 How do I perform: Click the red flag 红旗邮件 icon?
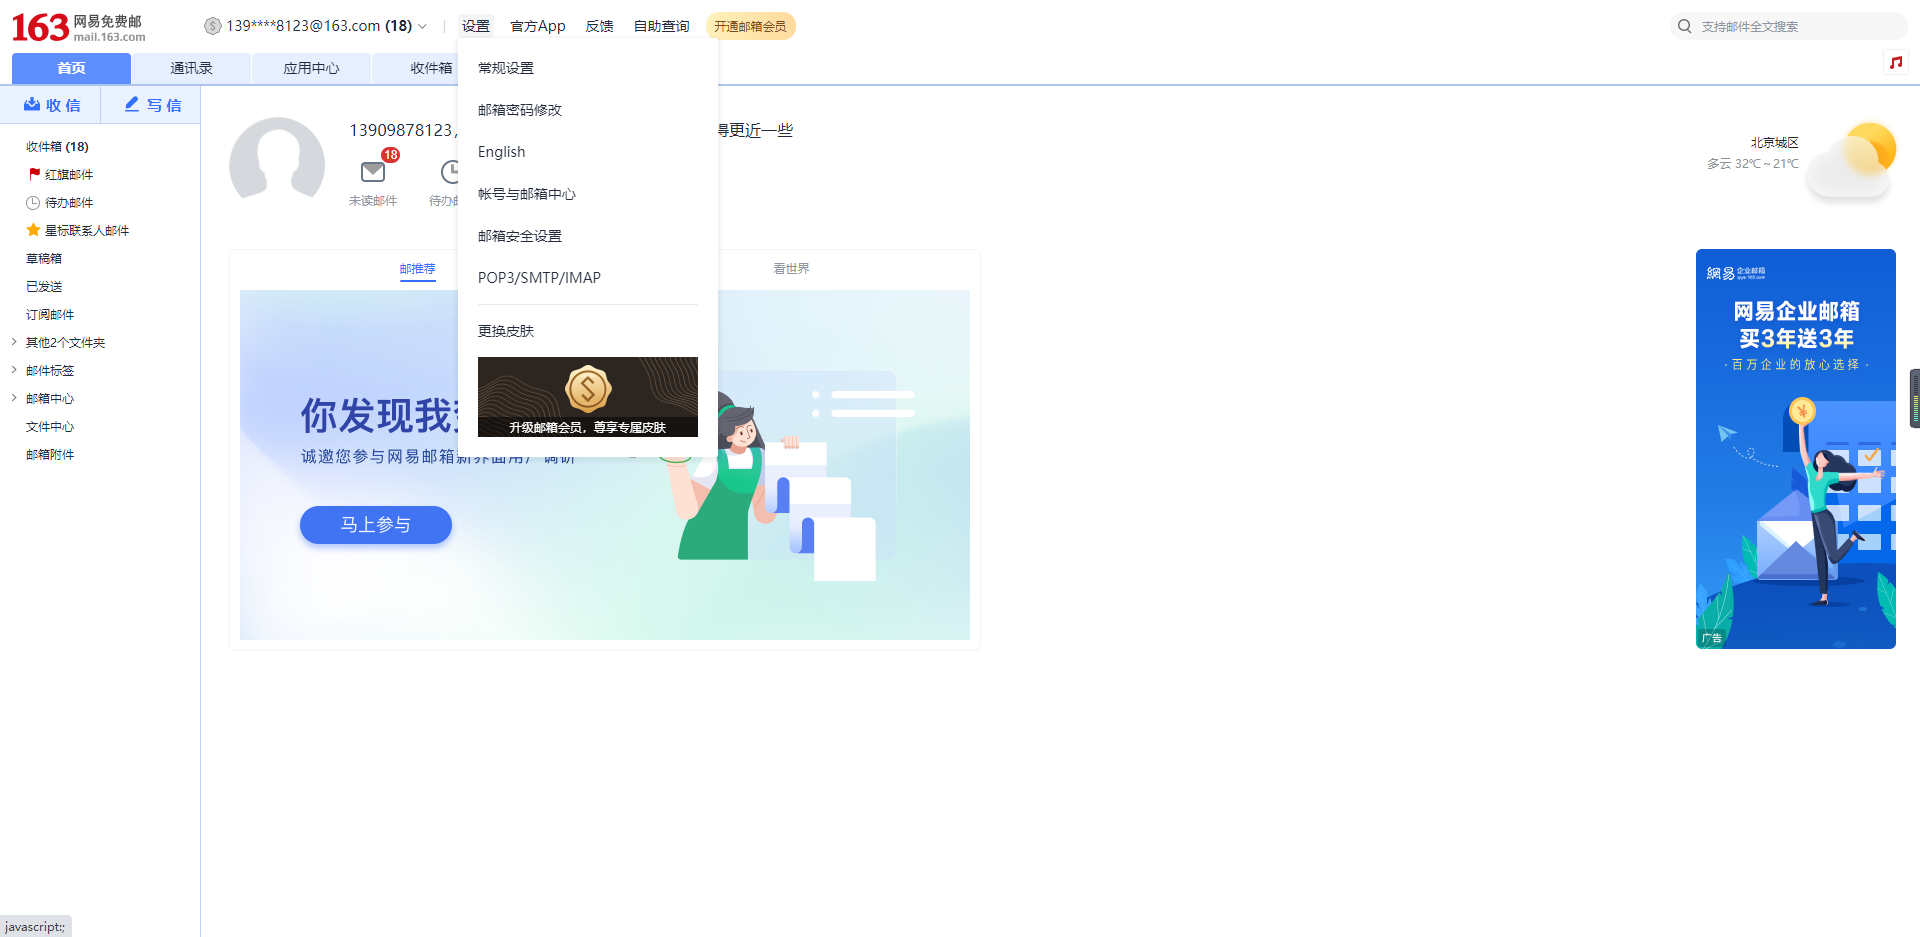(34, 174)
